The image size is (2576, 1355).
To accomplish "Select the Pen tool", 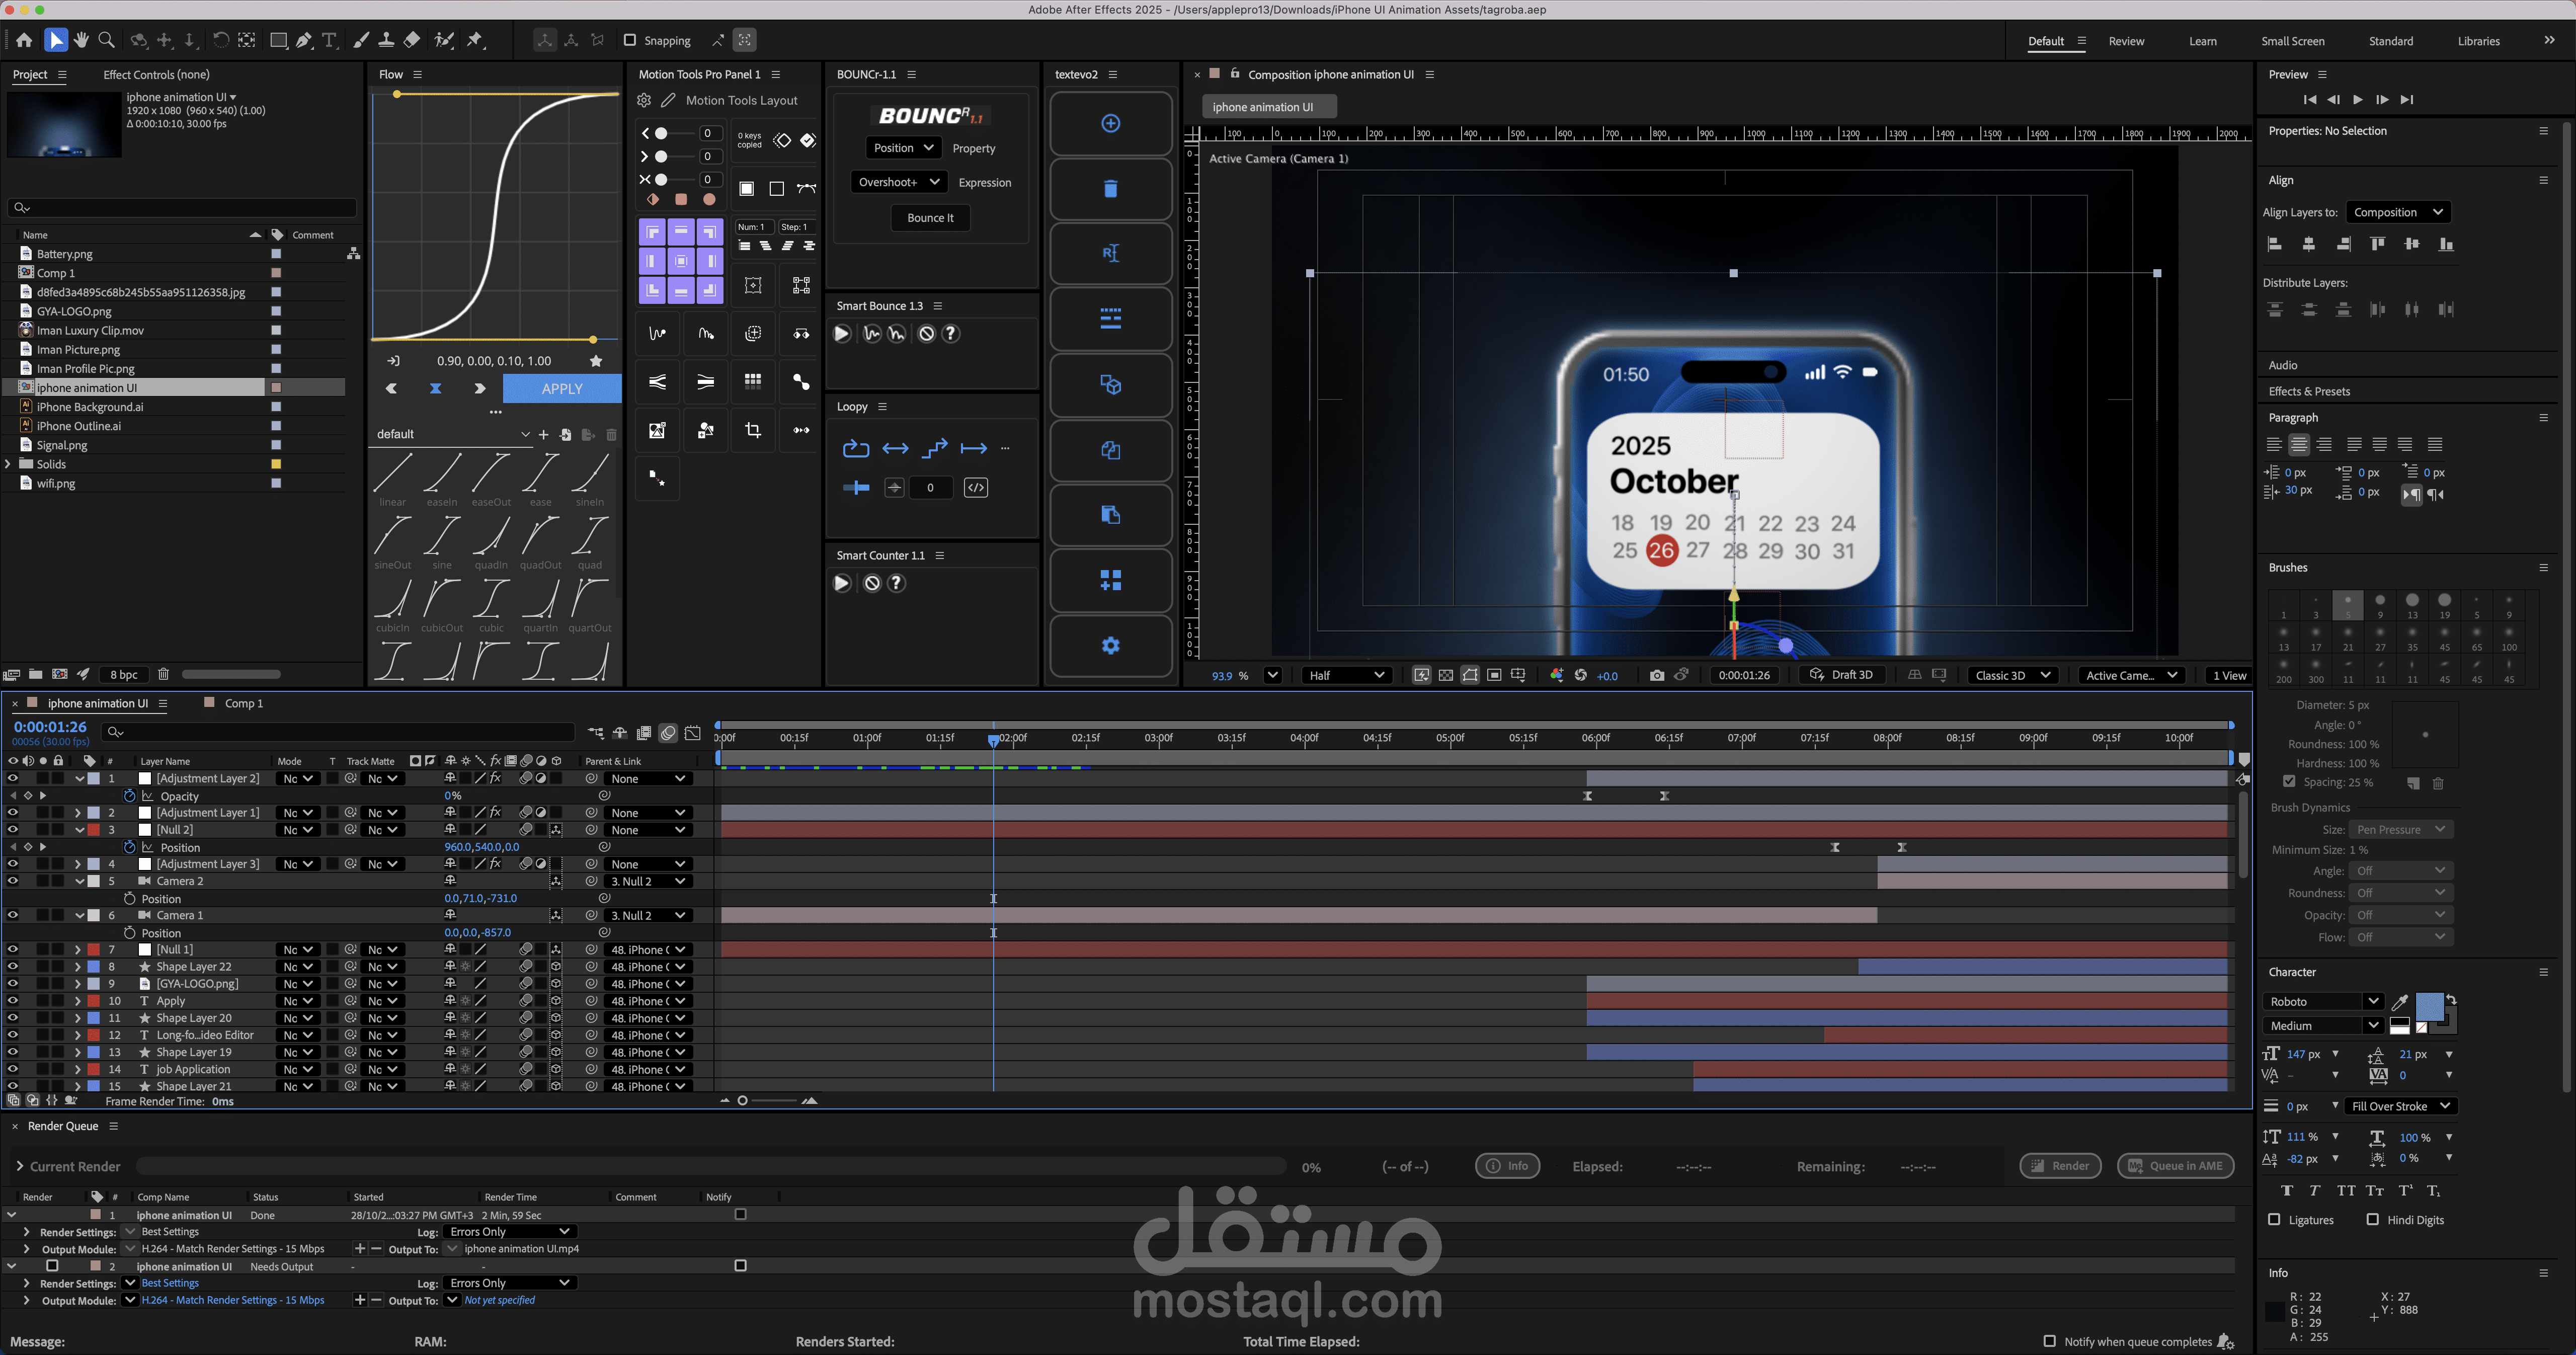I will point(304,40).
